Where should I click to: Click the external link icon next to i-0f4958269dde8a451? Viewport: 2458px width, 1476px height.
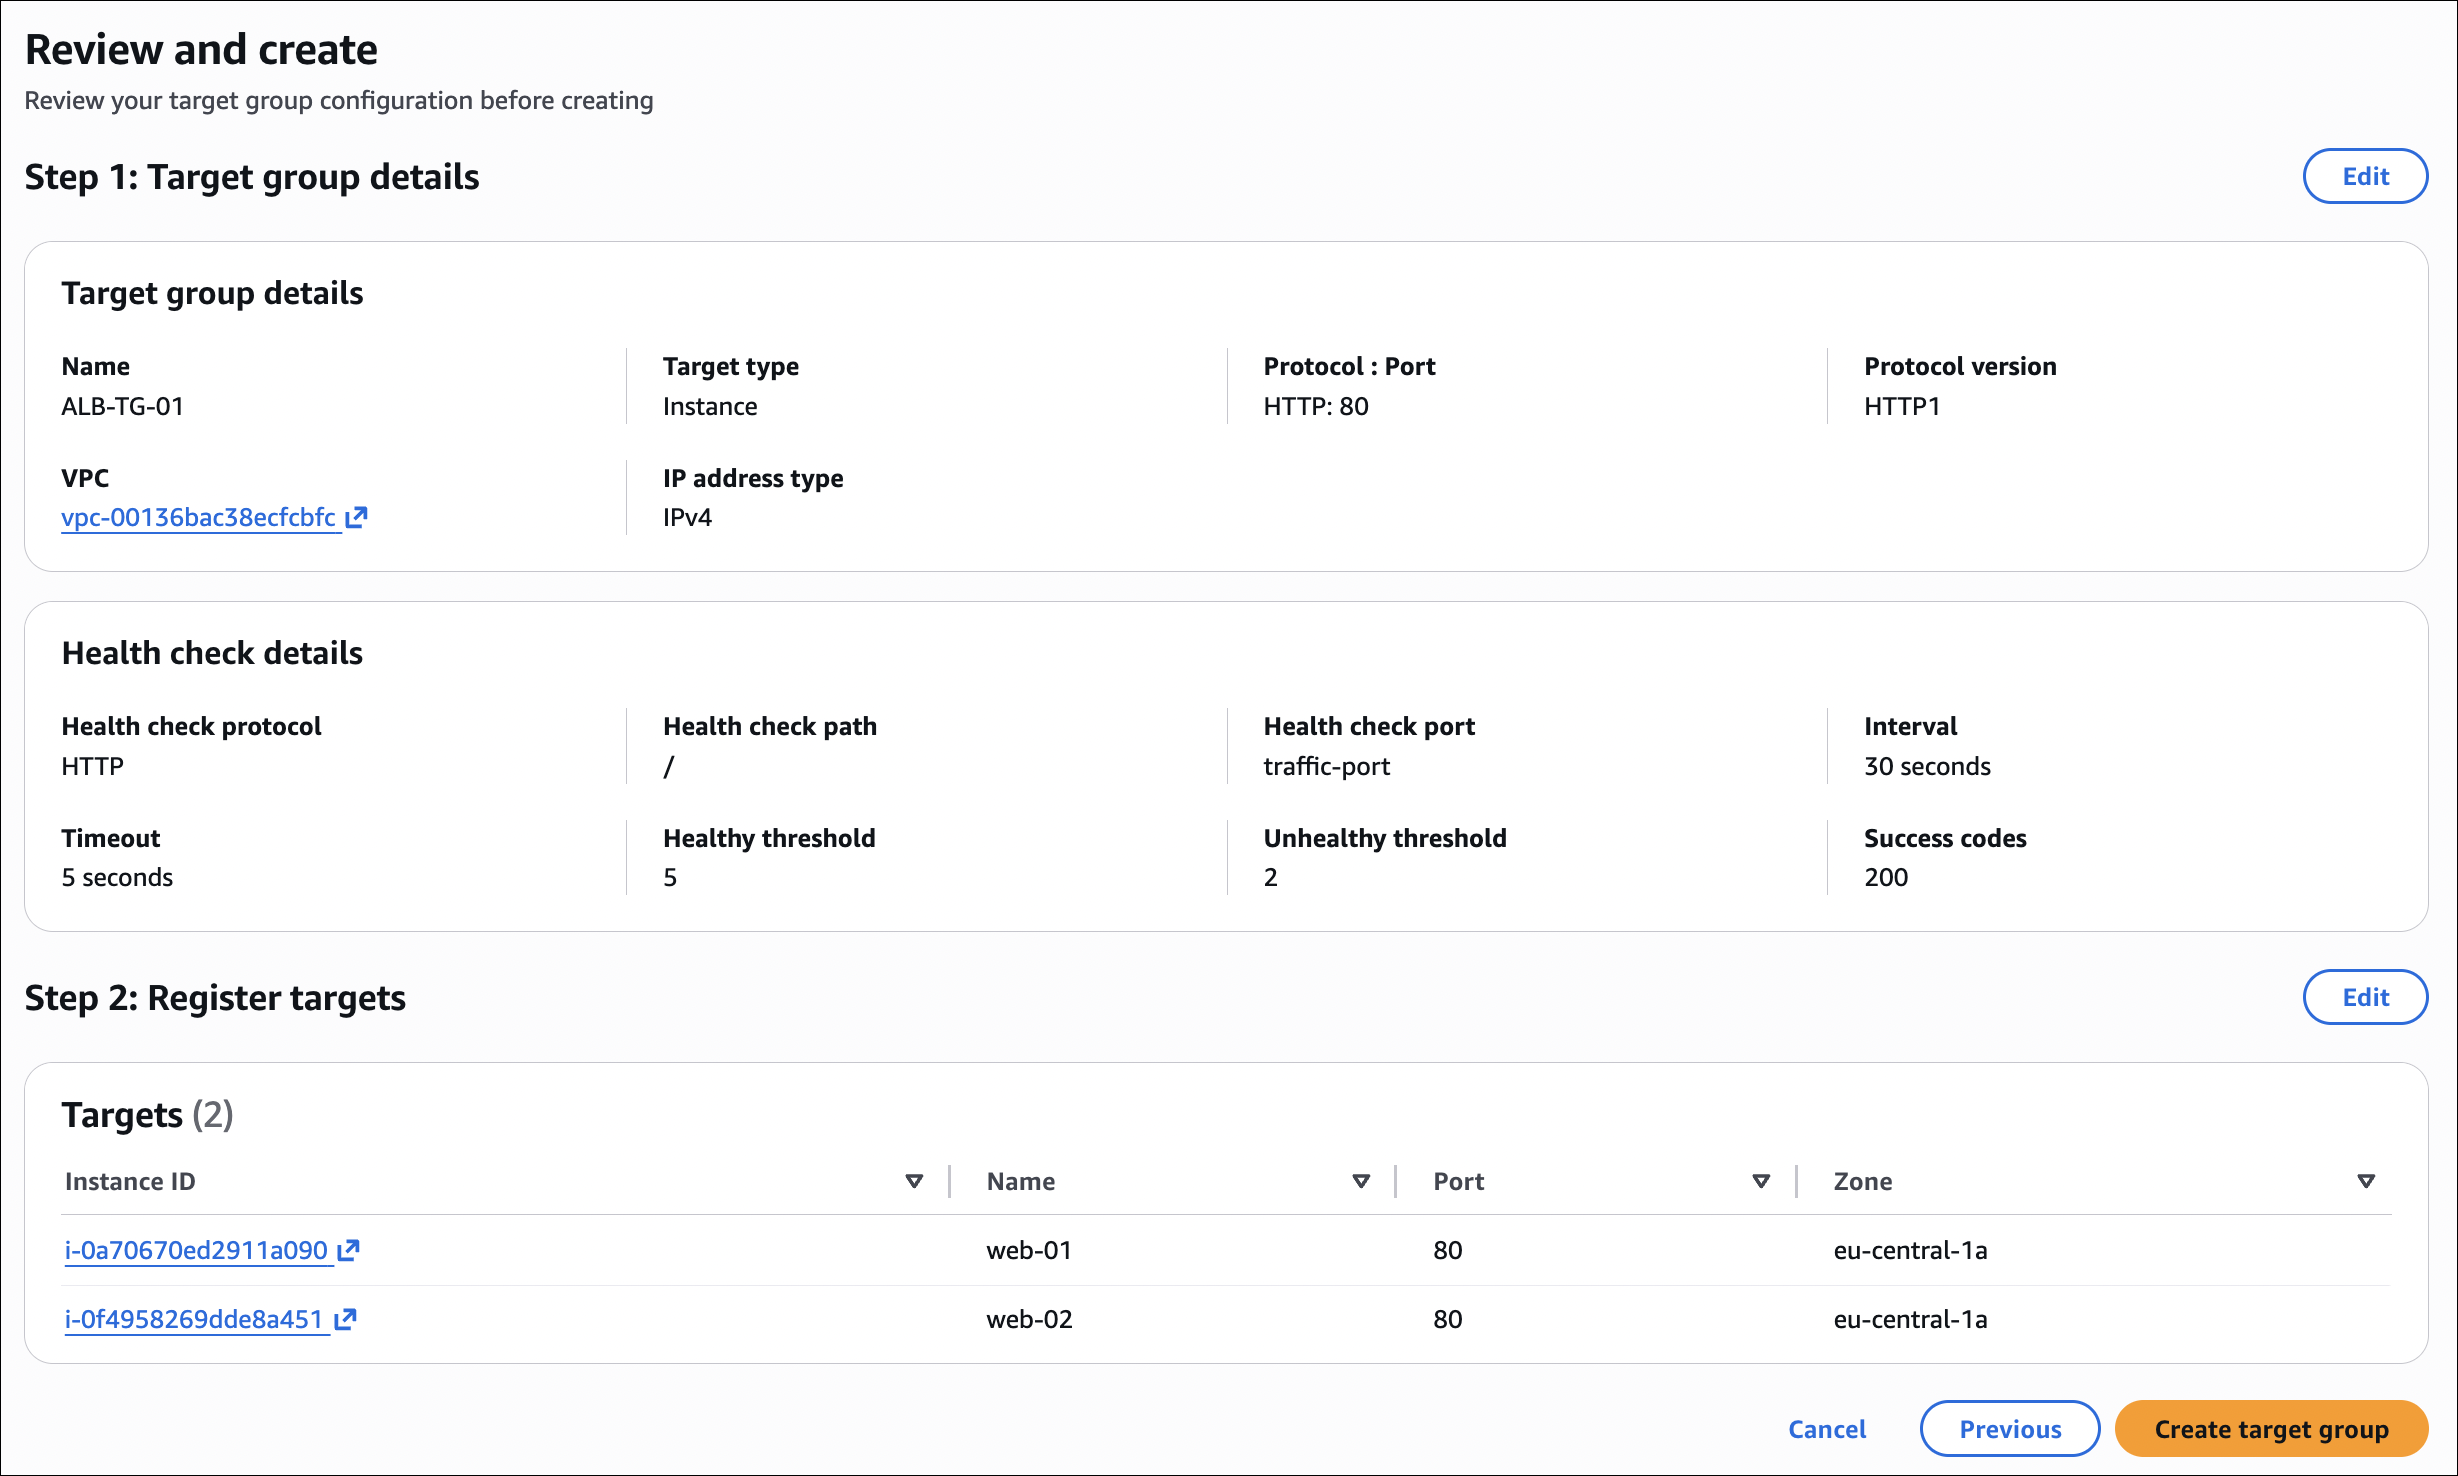(x=345, y=1319)
